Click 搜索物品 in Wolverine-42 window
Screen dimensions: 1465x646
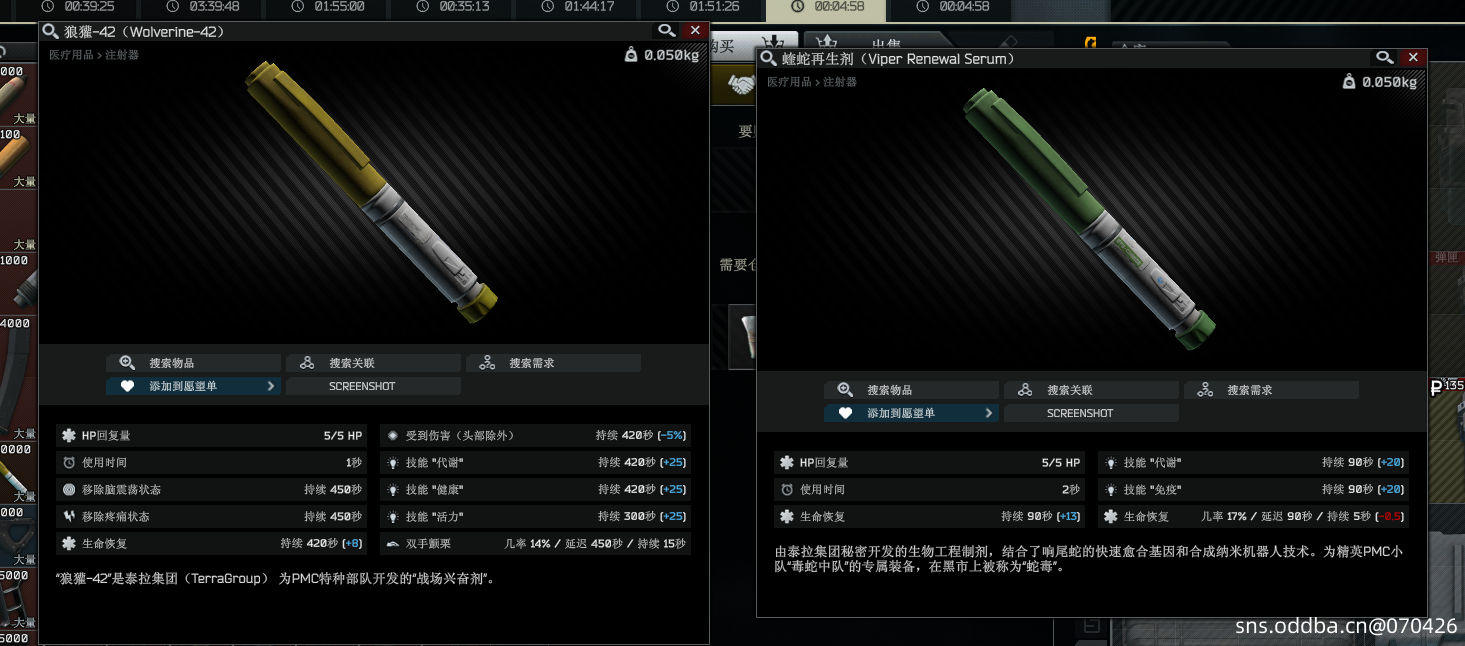(194, 363)
